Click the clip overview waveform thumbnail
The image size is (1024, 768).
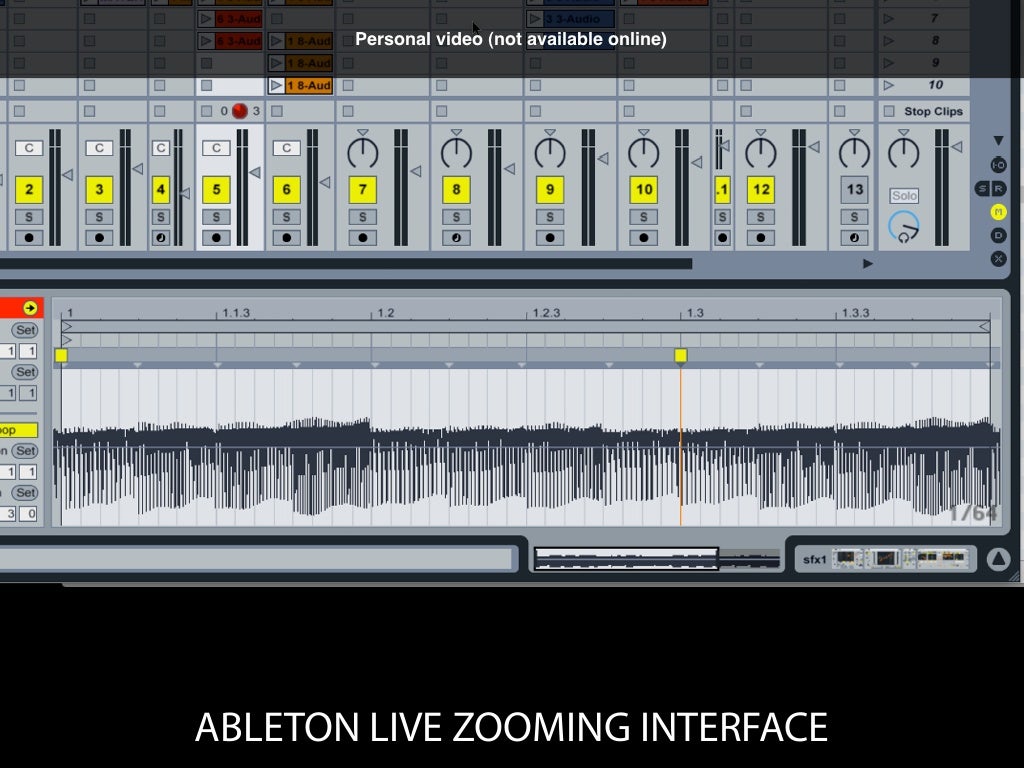(x=657, y=559)
